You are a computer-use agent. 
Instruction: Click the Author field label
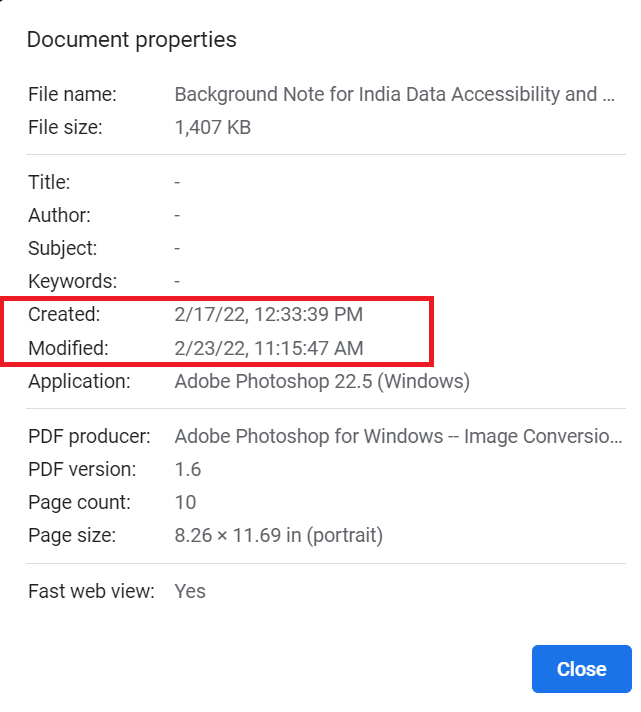click(x=59, y=215)
